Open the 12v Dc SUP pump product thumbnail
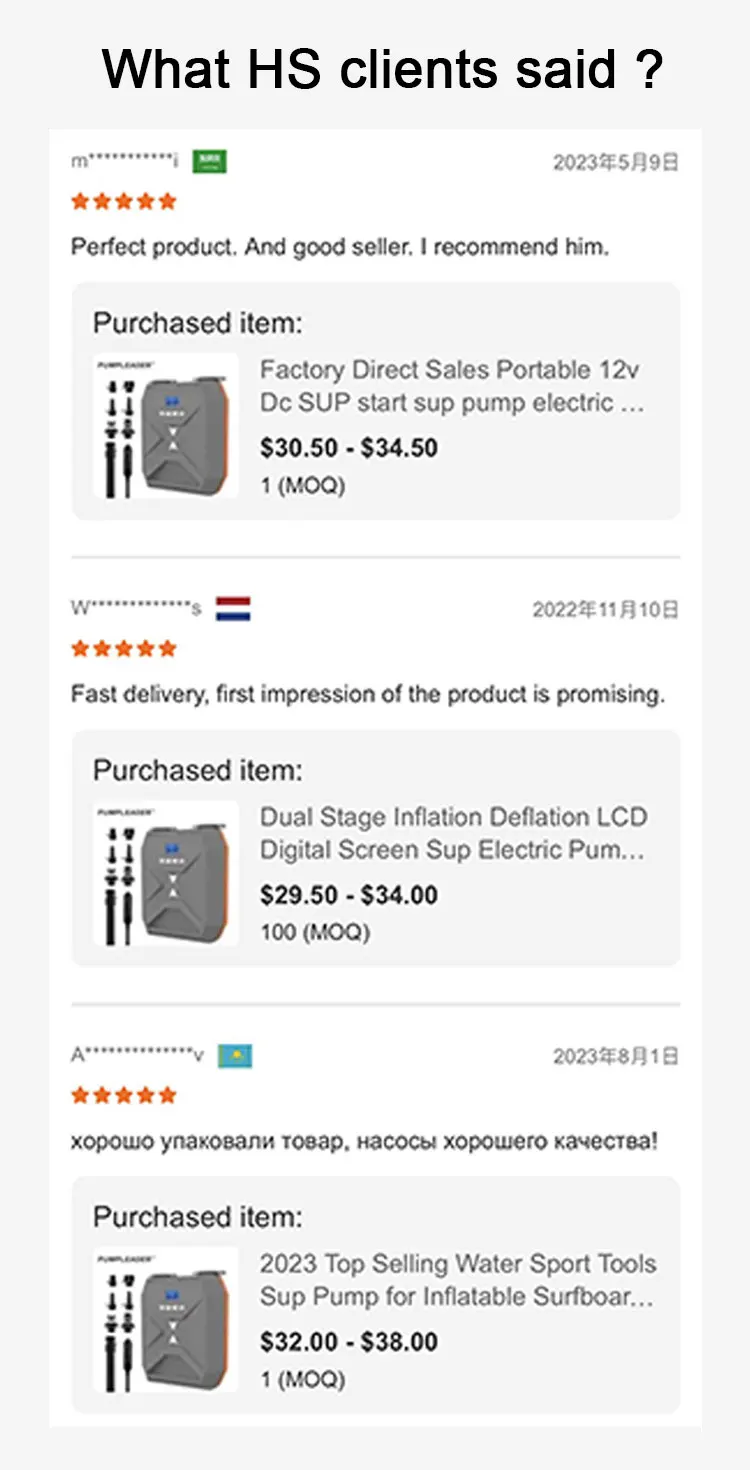The width and height of the screenshot is (750, 1470). (166, 426)
